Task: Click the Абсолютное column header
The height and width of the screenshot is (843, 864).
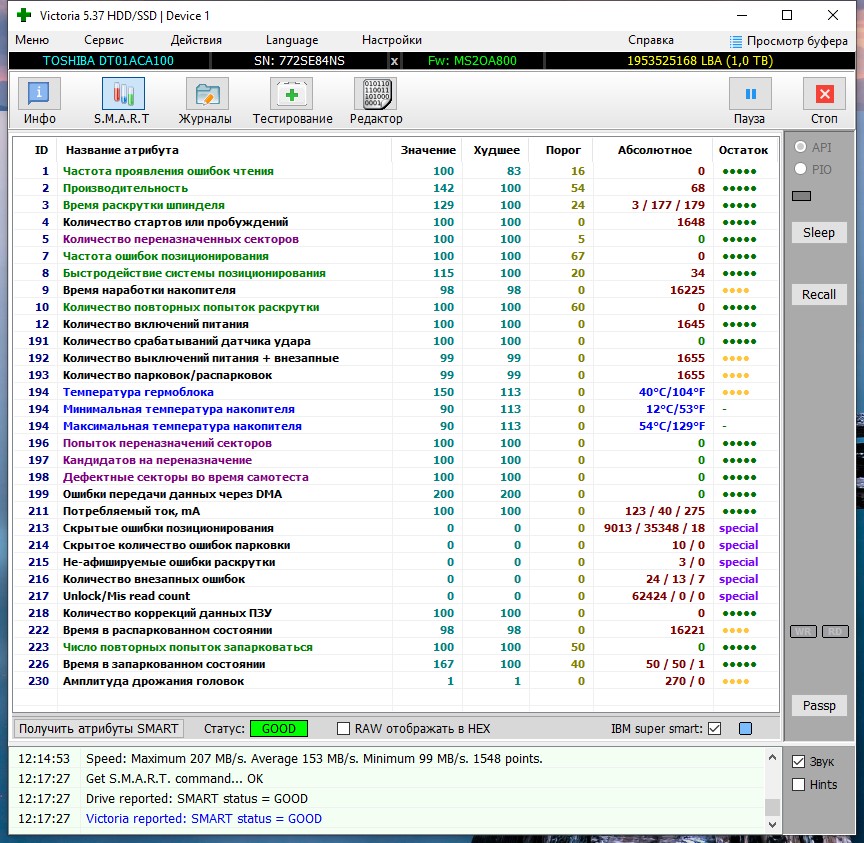Action: coord(654,150)
